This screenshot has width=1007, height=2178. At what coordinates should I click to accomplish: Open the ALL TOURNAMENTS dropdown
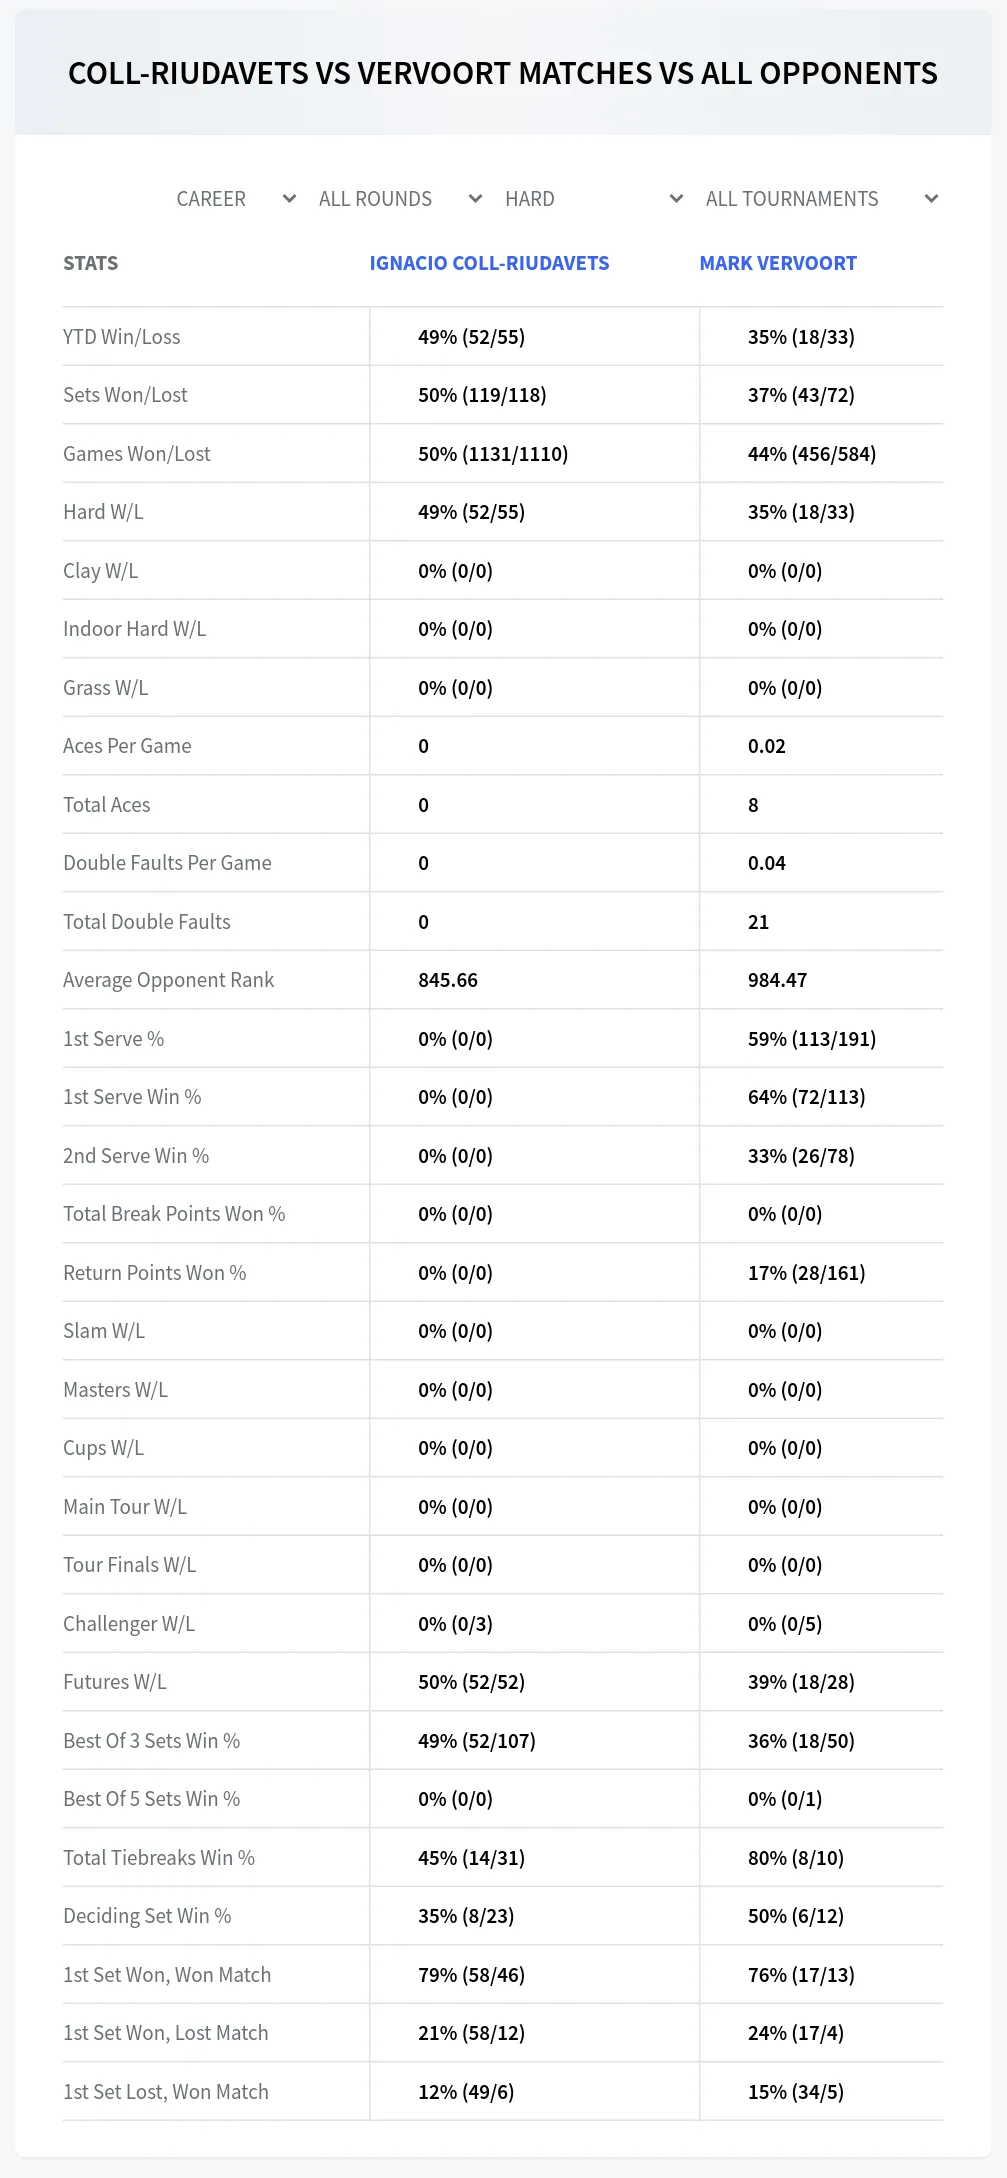tap(820, 199)
